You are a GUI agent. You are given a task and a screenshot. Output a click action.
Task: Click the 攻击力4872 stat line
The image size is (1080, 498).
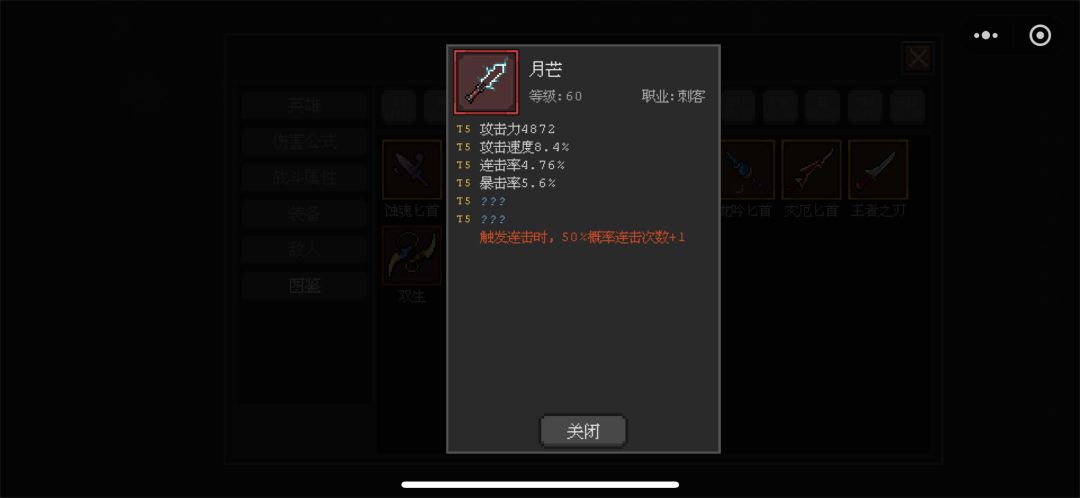pos(517,129)
